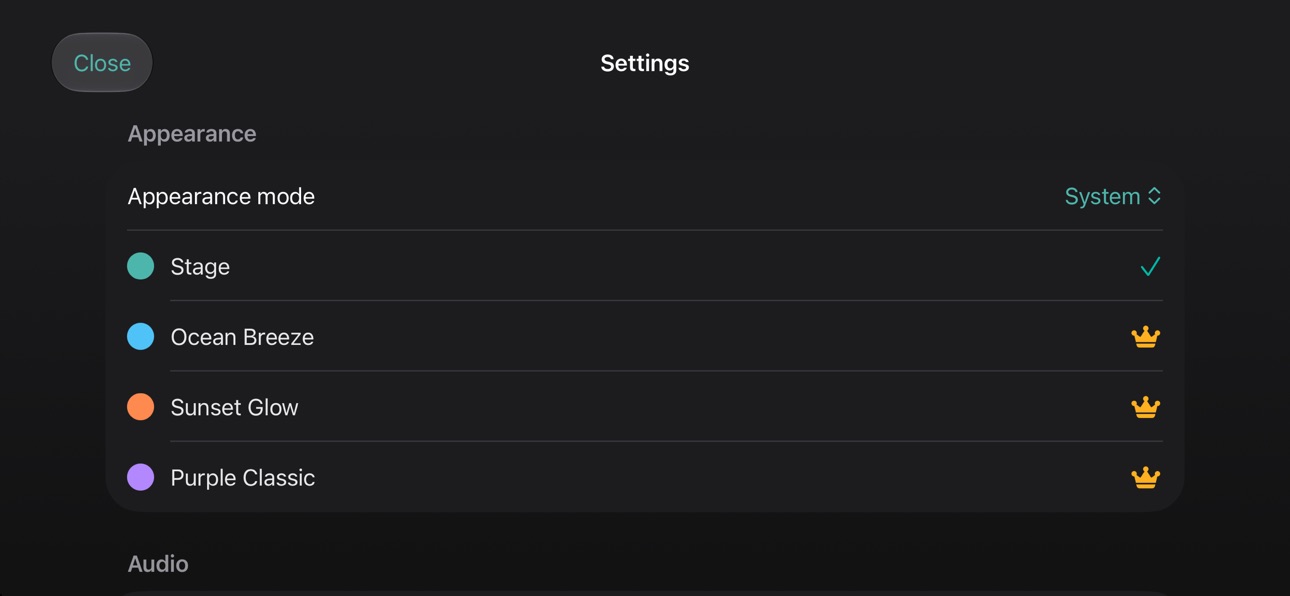Click the premium crown next to Sunset Glow
1290x596 pixels.
pos(1145,407)
